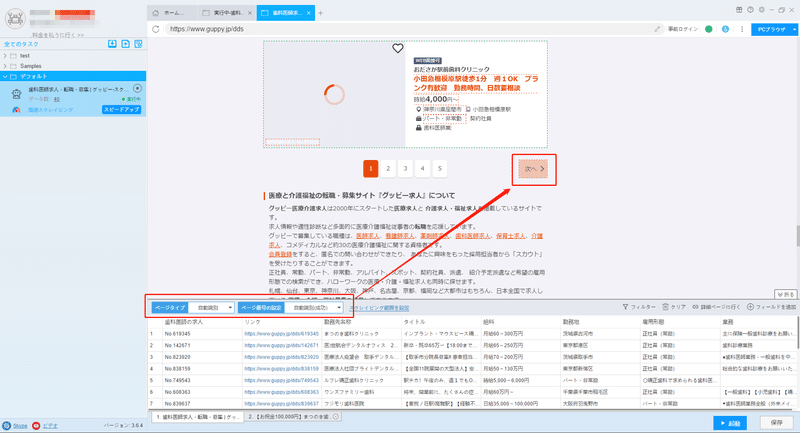The height and width of the screenshot is (433, 800).
Task: Click the third icon beside 全てのタスク
Action: [x=138, y=44]
